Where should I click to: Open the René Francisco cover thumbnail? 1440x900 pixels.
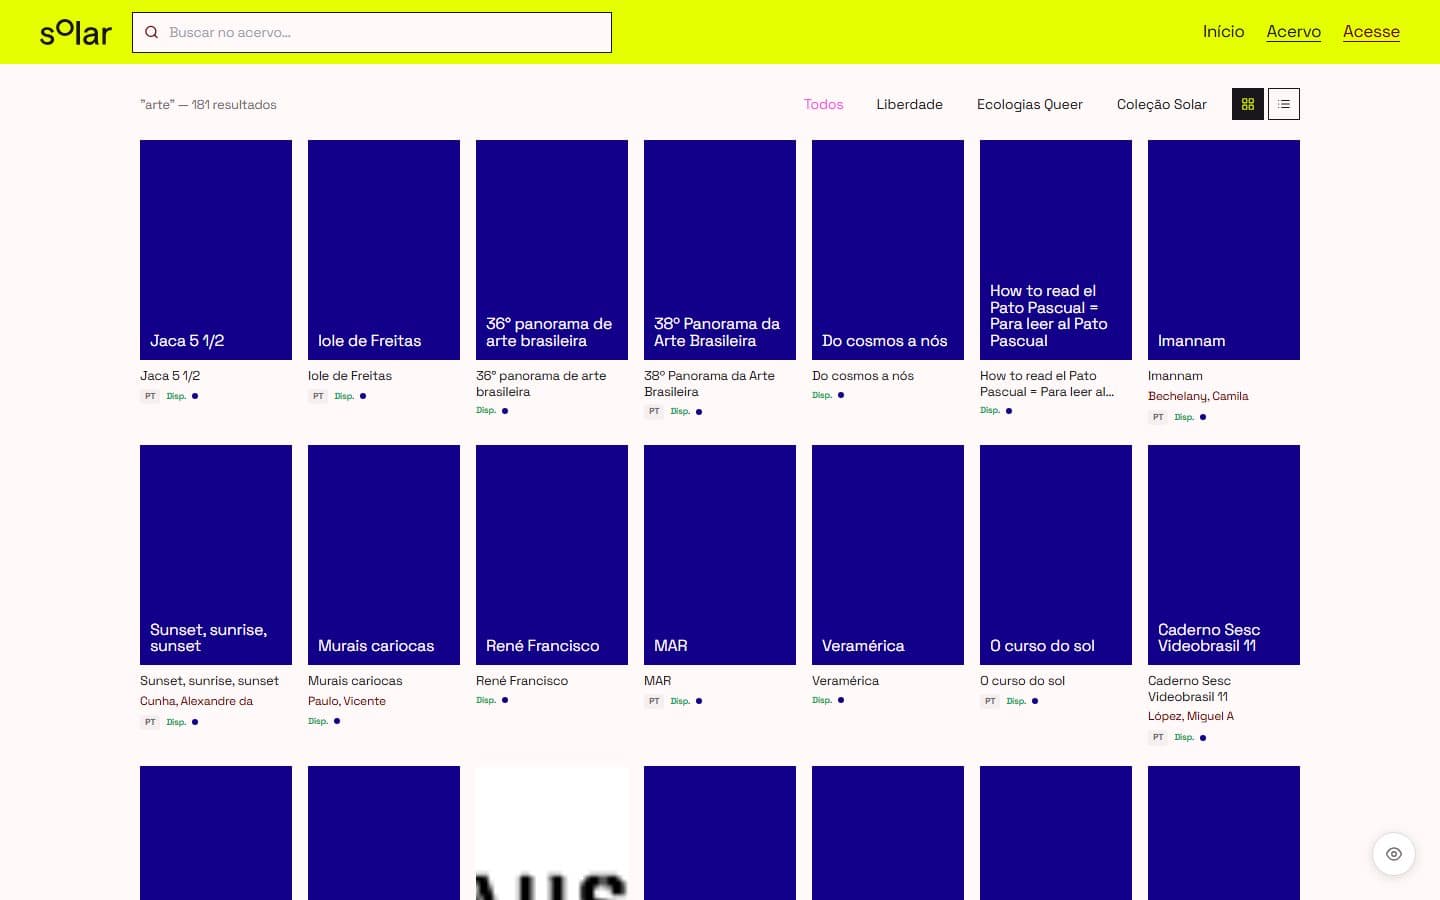point(552,555)
